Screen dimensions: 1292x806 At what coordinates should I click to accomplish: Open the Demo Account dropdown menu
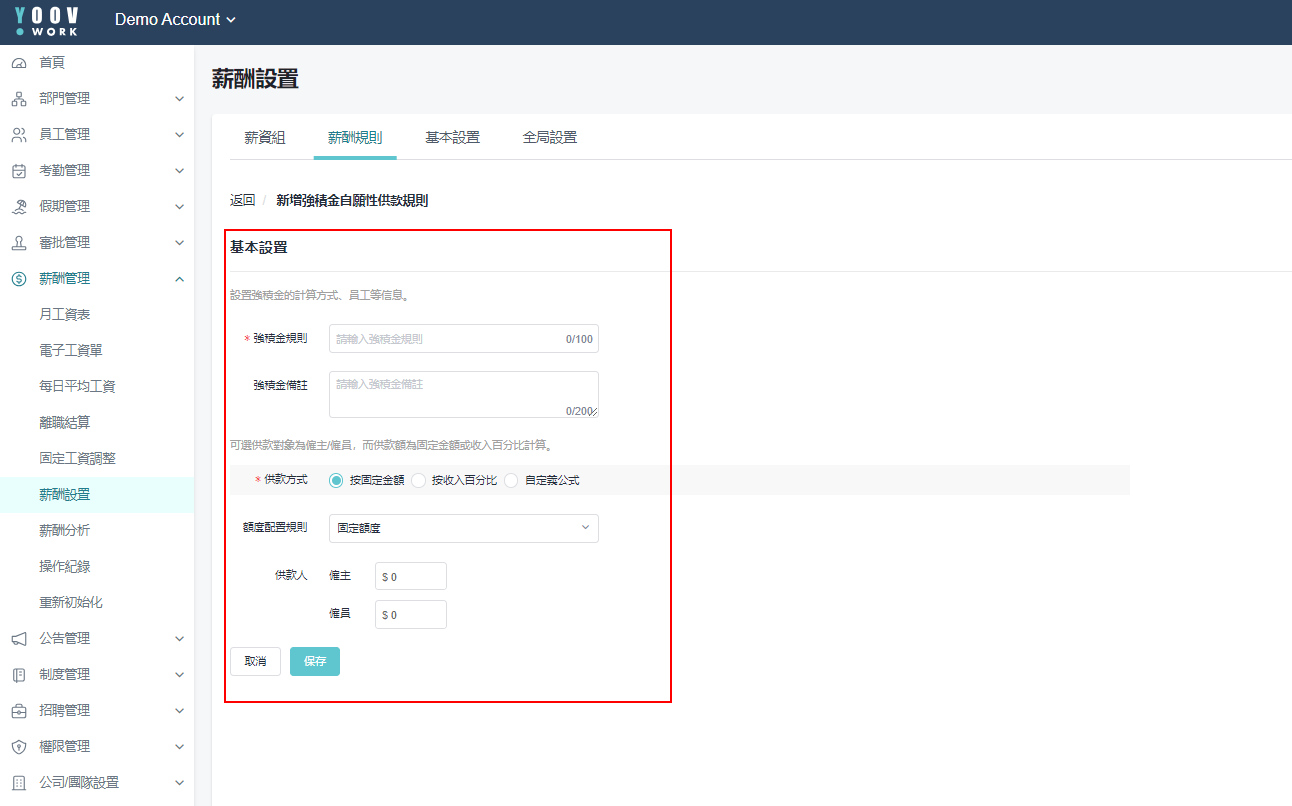(x=175, y=20)
